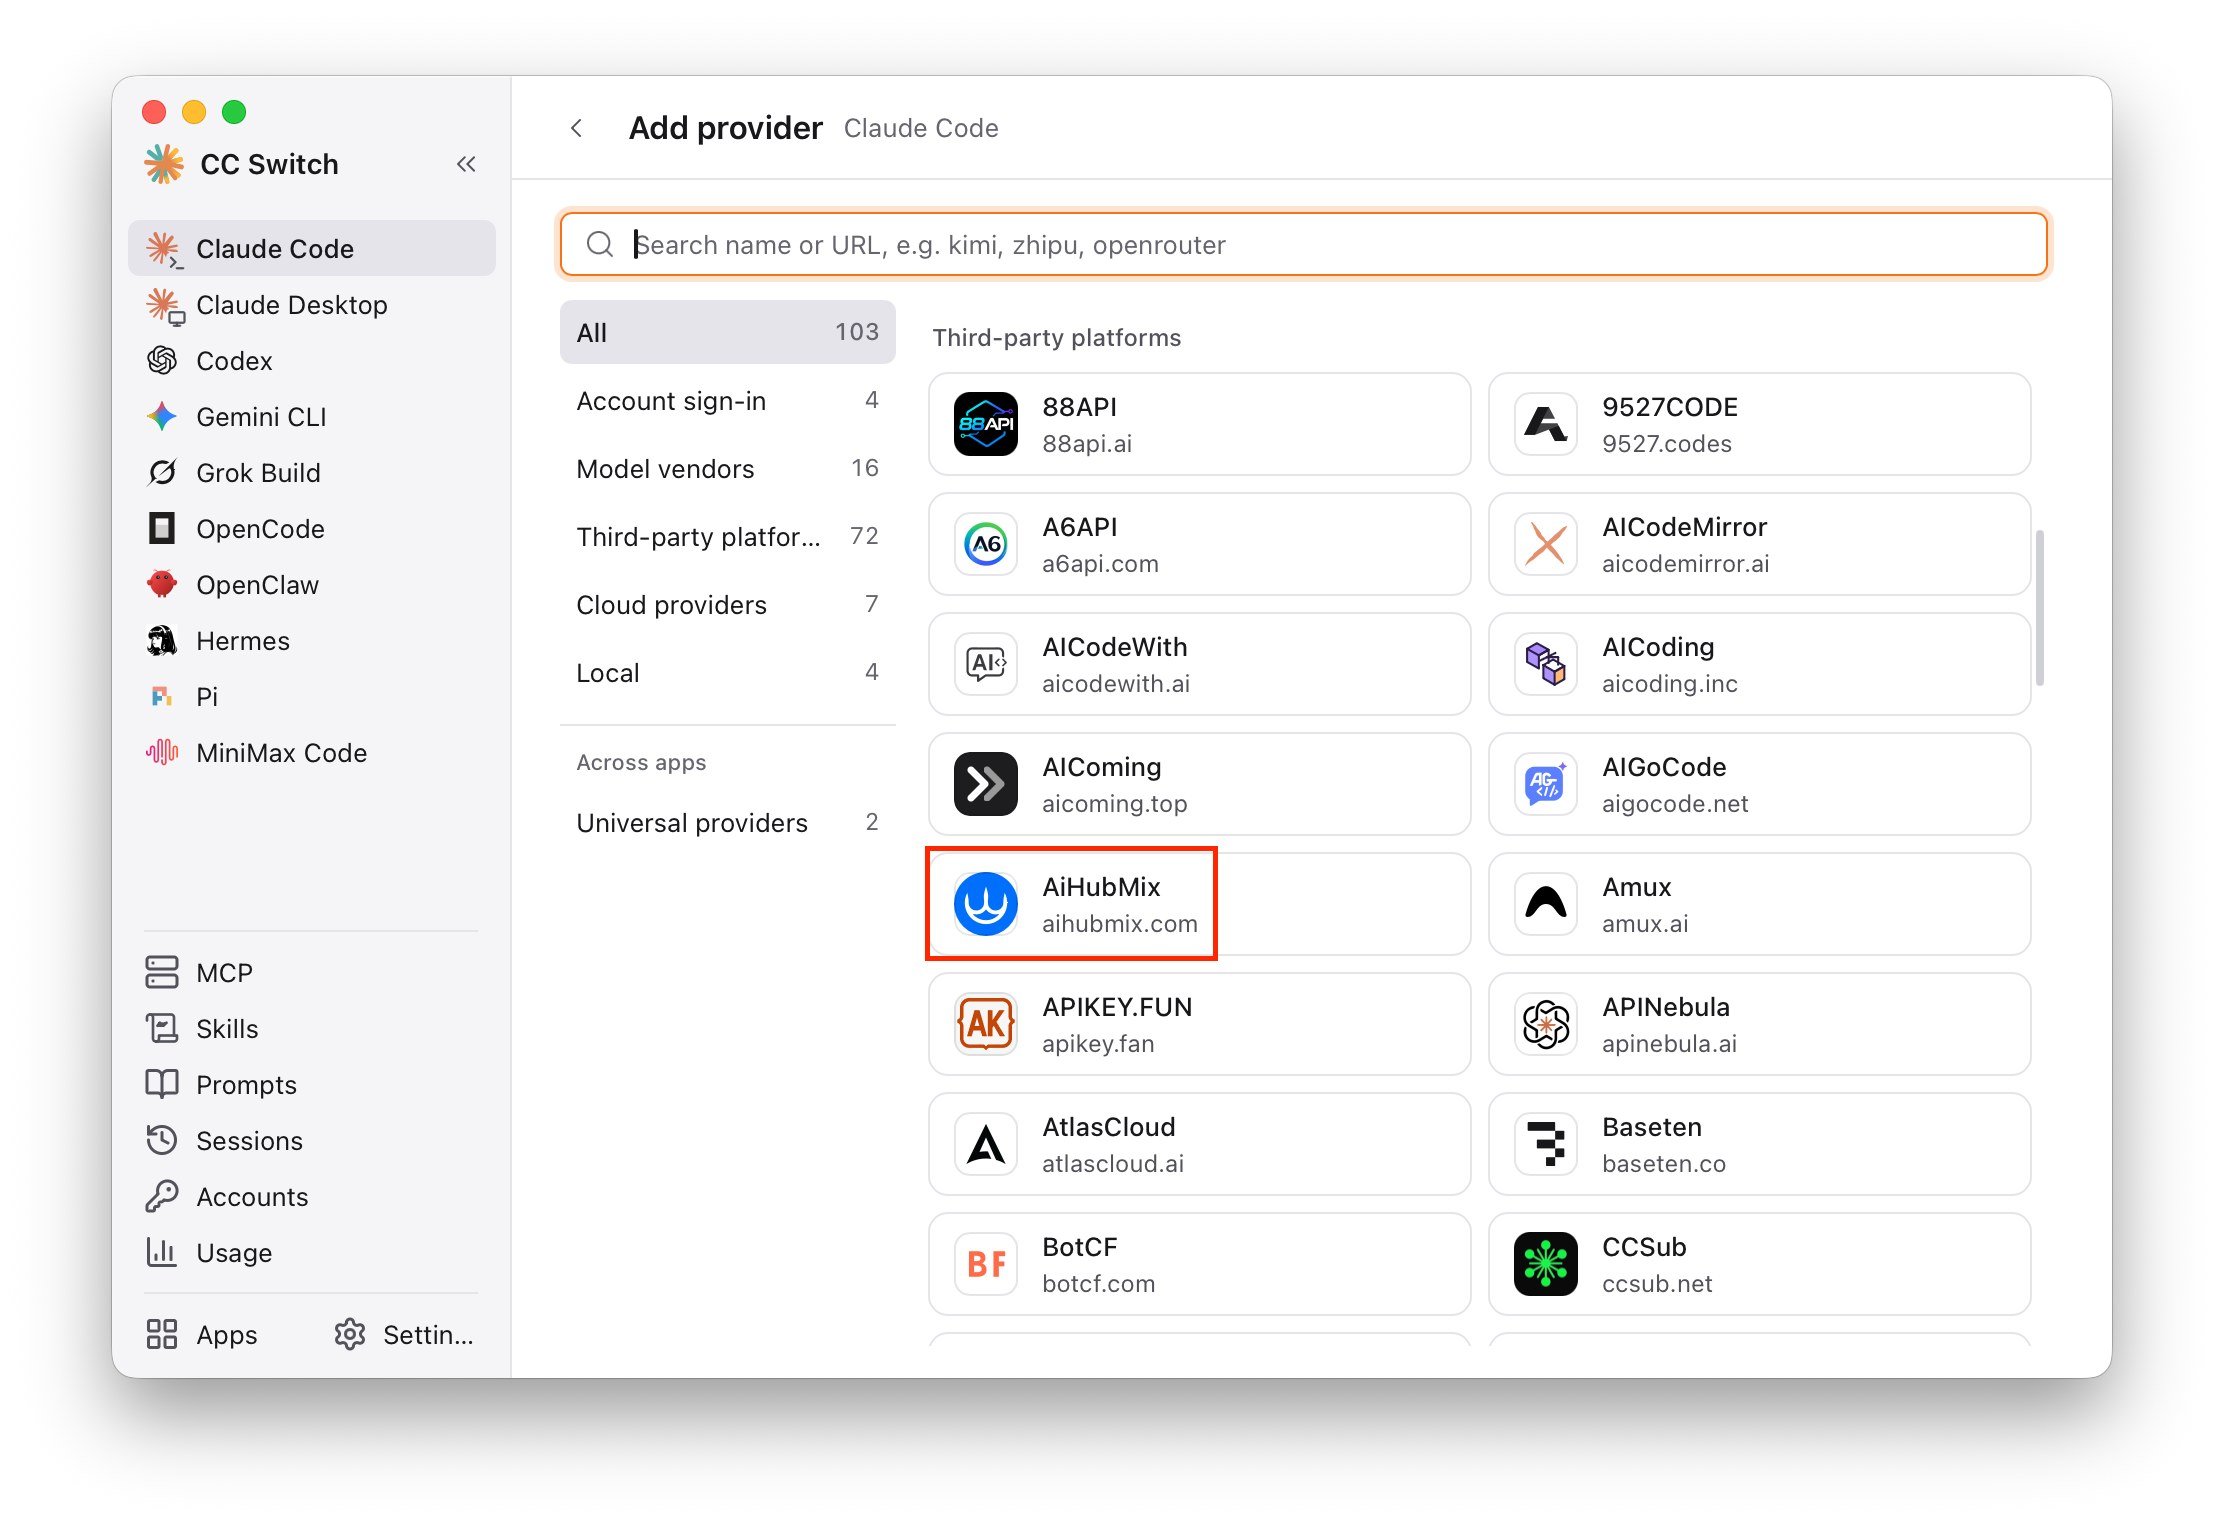
Task: Click the 88api.ai URL text
Action: coord(1087,443)
